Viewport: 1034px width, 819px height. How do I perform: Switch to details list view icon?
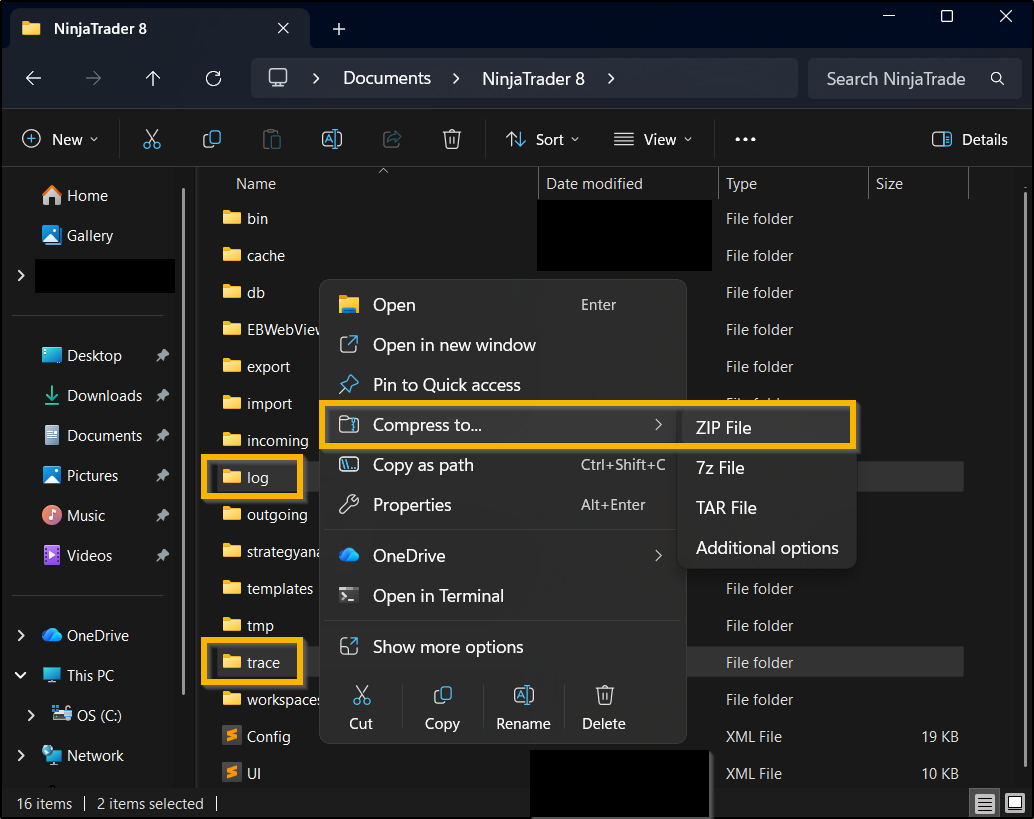[x=984, y=803]
